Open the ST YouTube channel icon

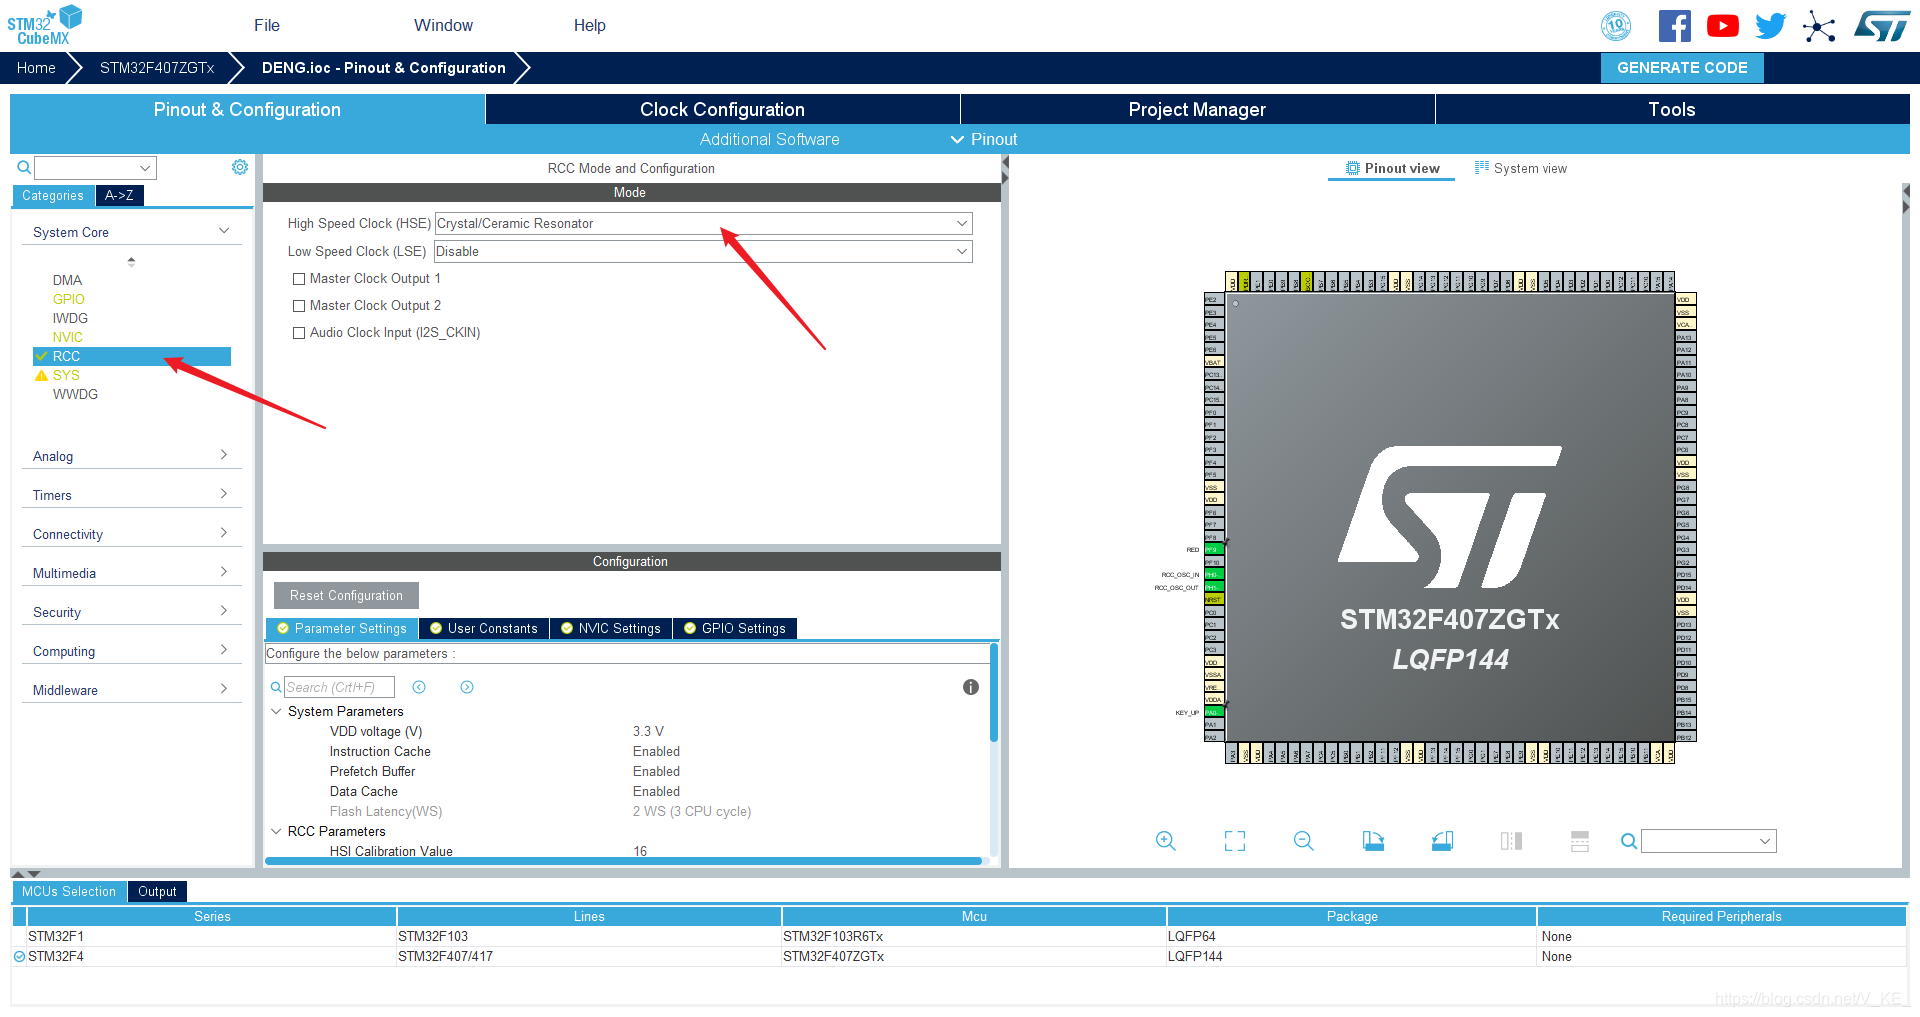click(1722, 26)
